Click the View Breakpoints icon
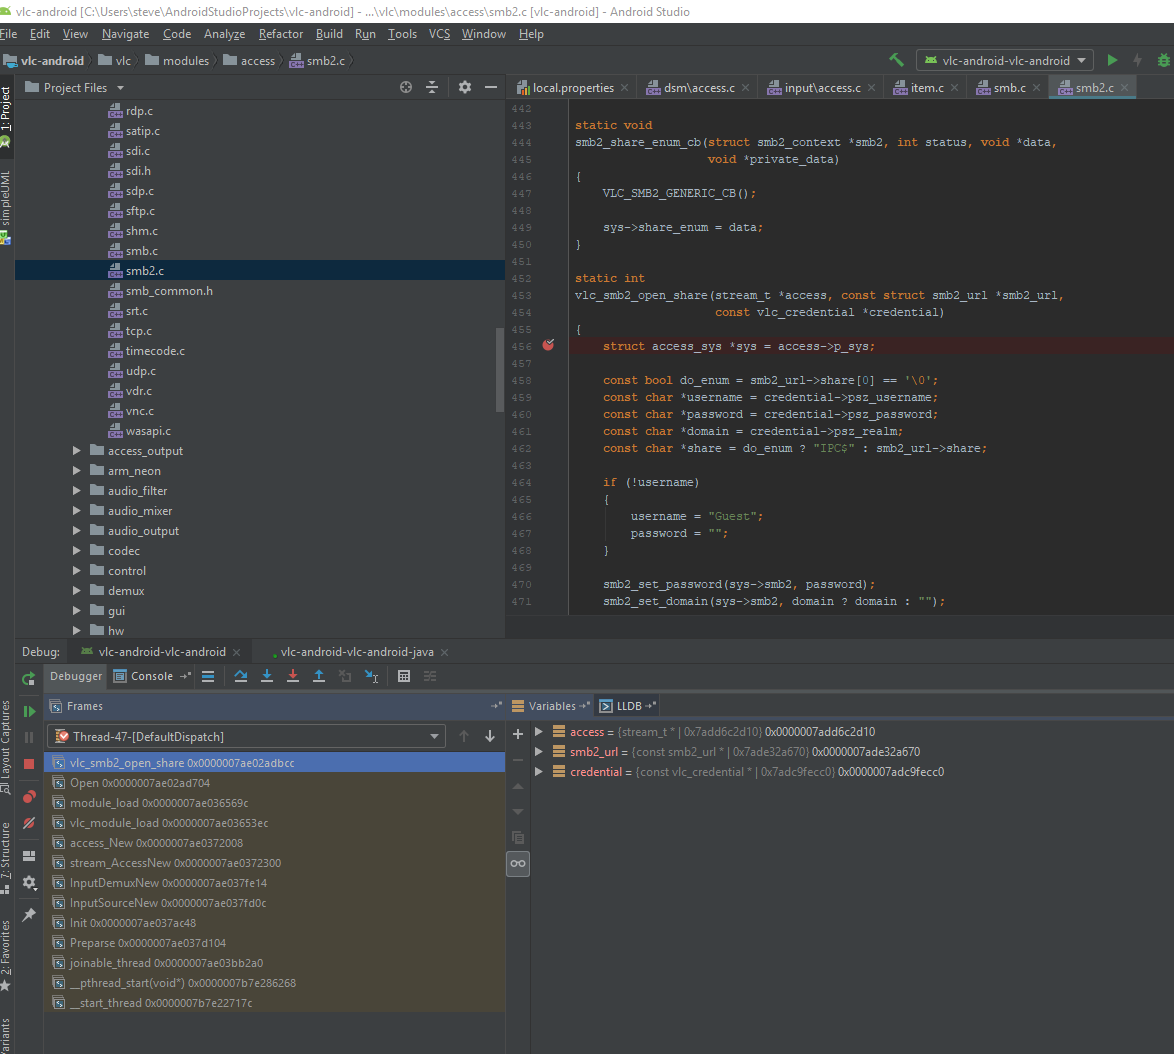 click(x=29, y=796)
